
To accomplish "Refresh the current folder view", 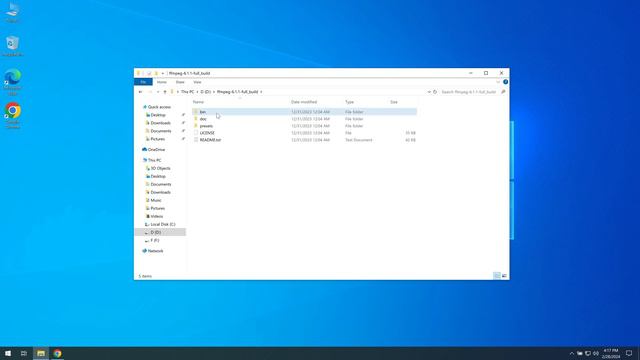I will pyautogui.click(x=435, y=92).
